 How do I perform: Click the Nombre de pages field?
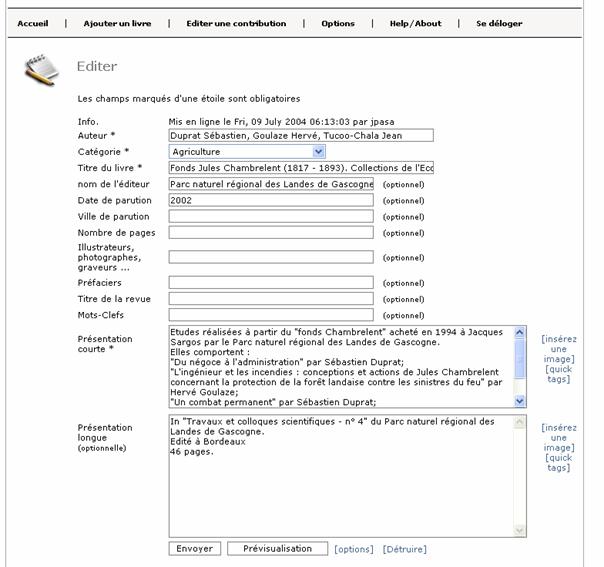[271, 233]
